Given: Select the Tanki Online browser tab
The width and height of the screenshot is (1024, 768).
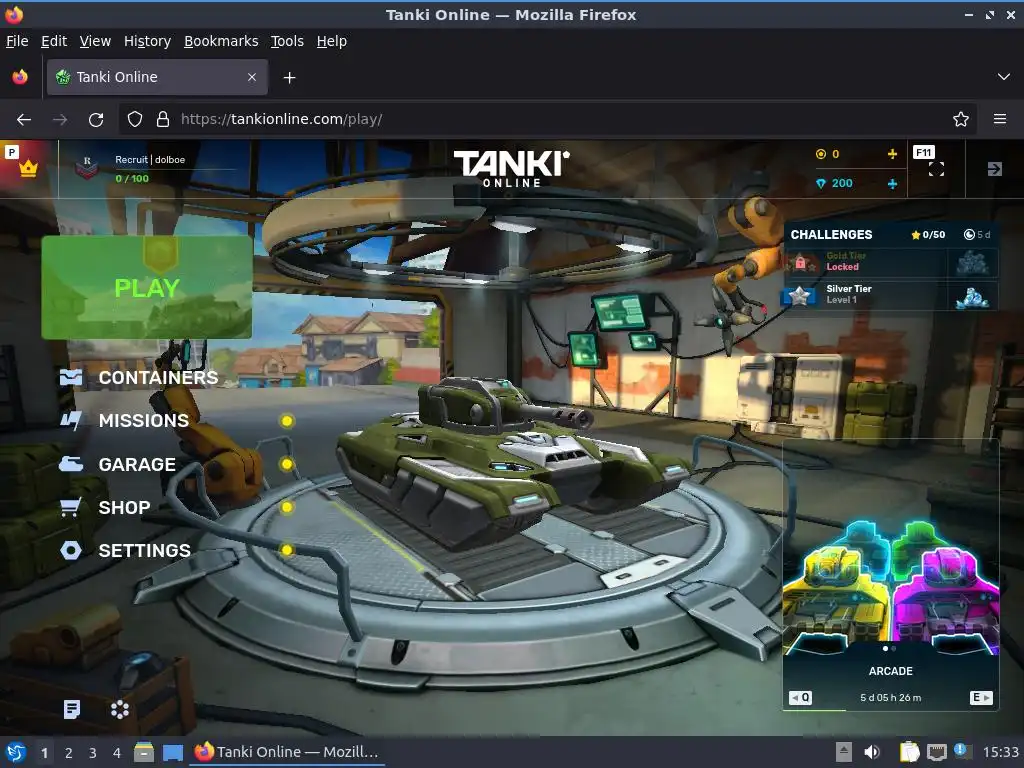Looking at the screenshot, I should 157,77.
